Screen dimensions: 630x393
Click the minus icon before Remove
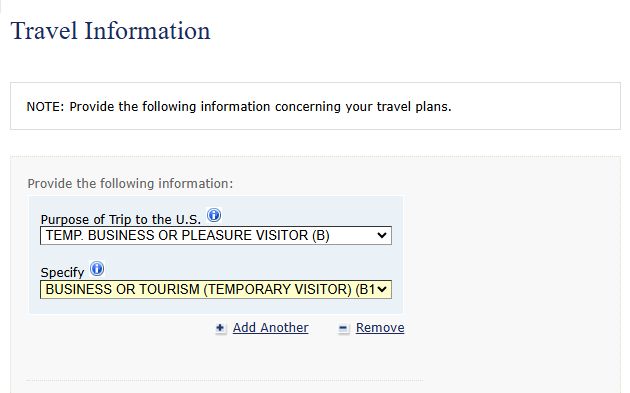point(343,328)
